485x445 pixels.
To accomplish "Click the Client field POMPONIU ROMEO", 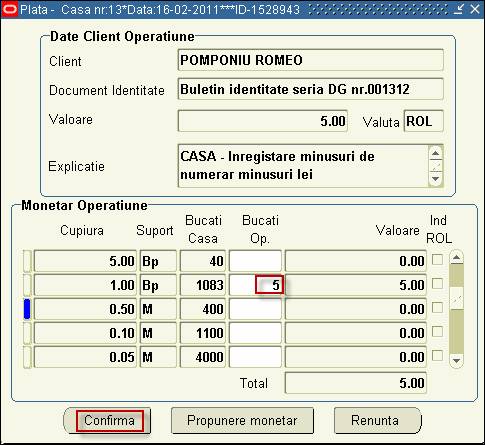I will (311, 60).
